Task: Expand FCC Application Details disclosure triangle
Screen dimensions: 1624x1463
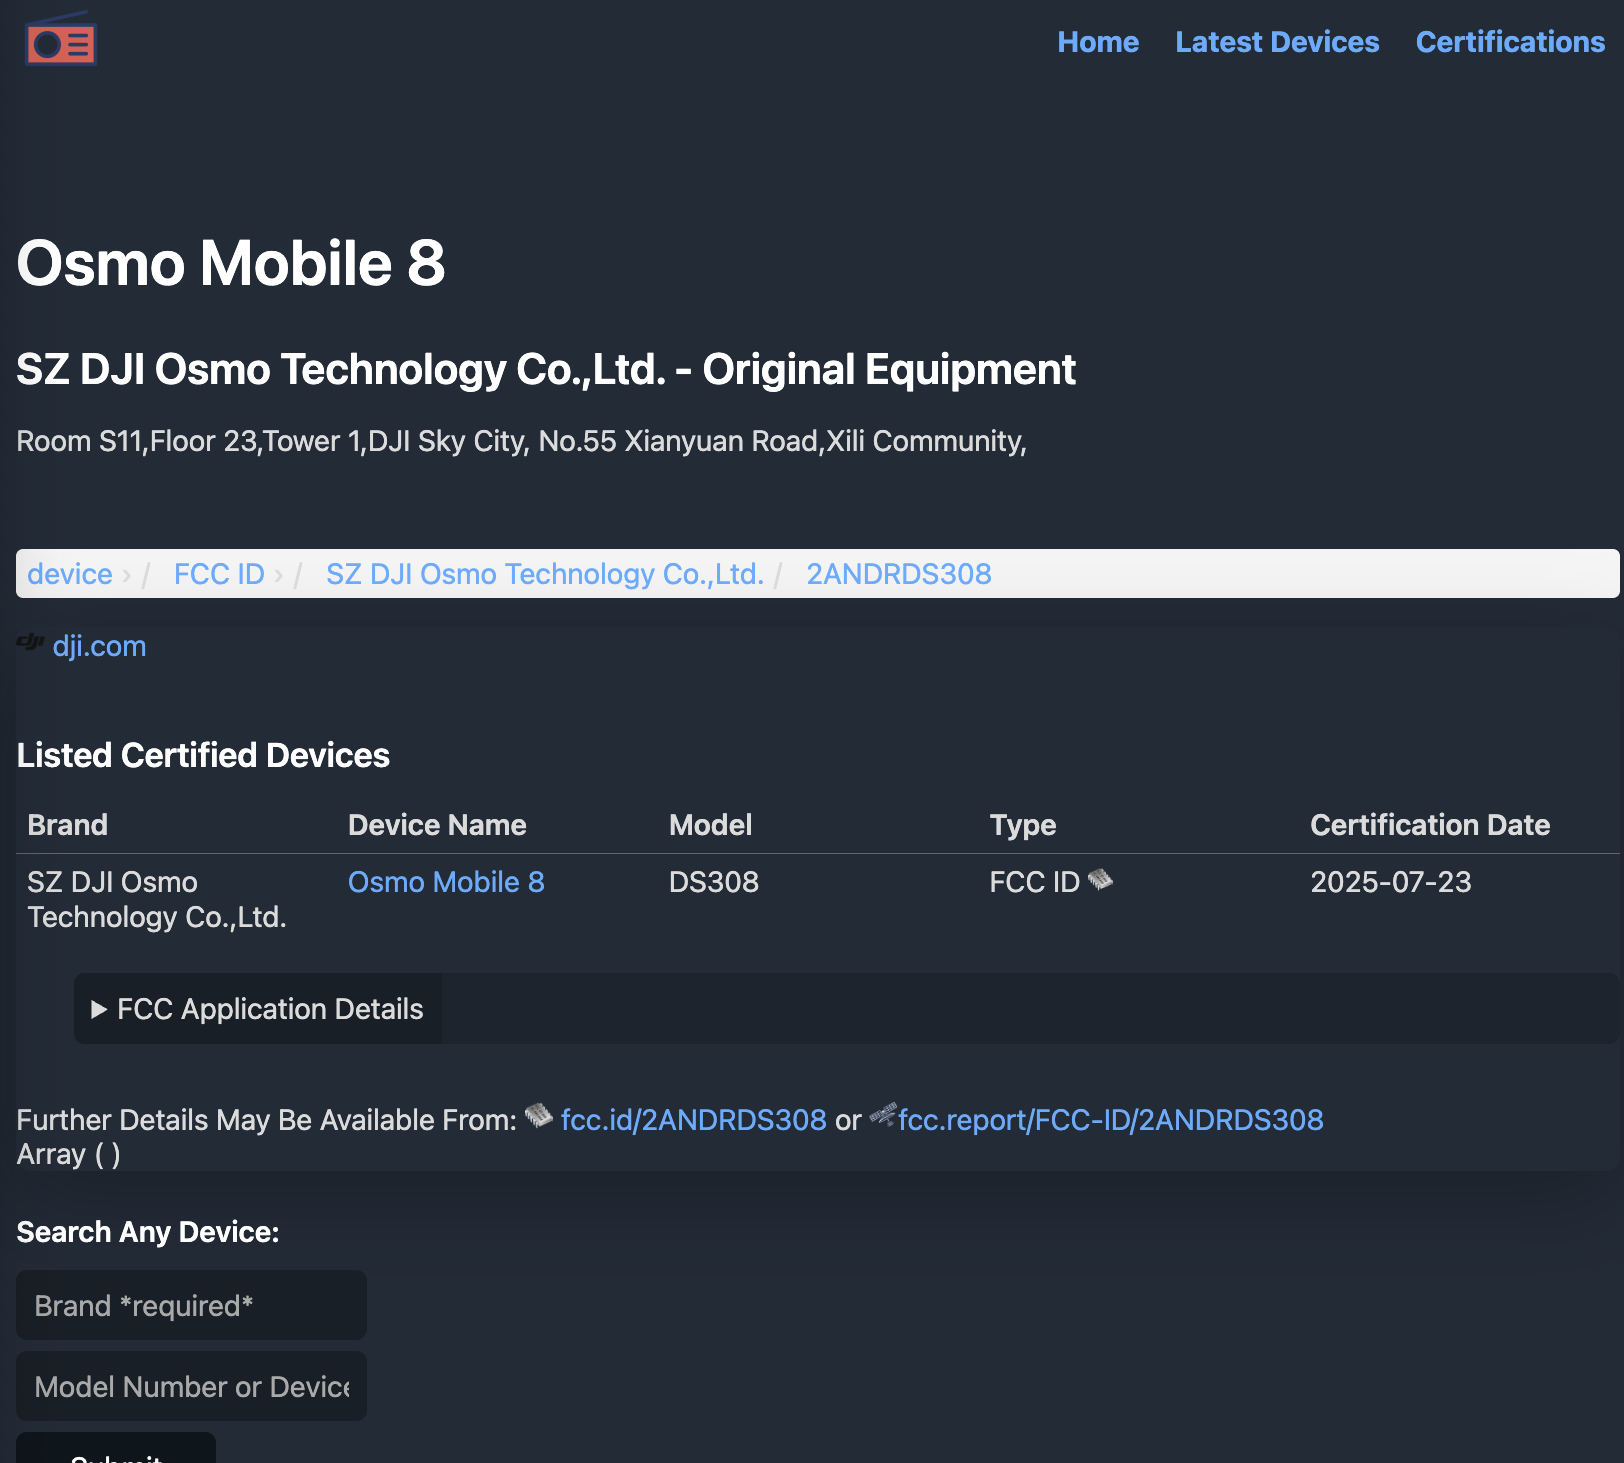Action: pyautogui.click(x=99, y=1010)
